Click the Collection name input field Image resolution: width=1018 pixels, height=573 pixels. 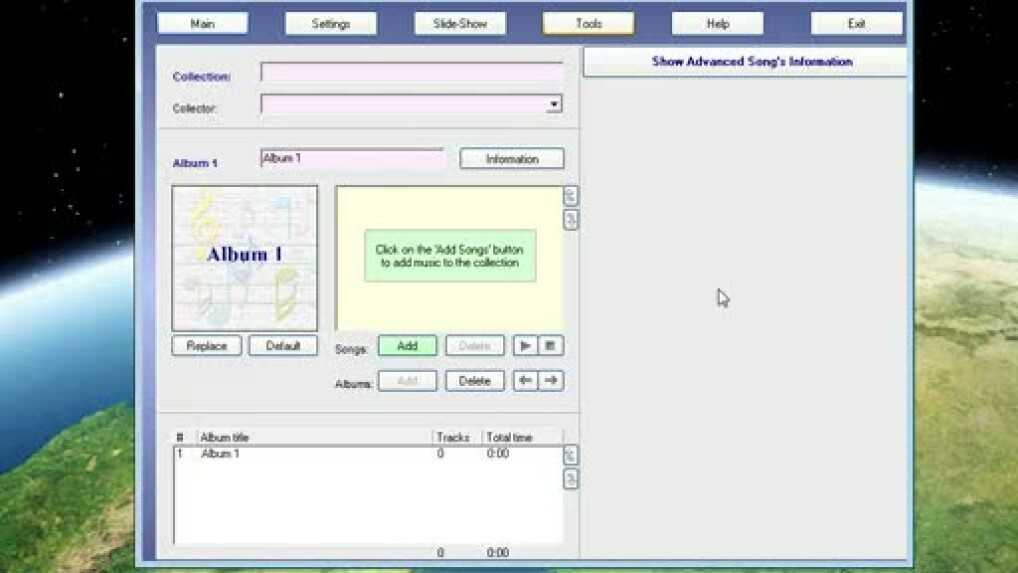[x=411, y=72]
